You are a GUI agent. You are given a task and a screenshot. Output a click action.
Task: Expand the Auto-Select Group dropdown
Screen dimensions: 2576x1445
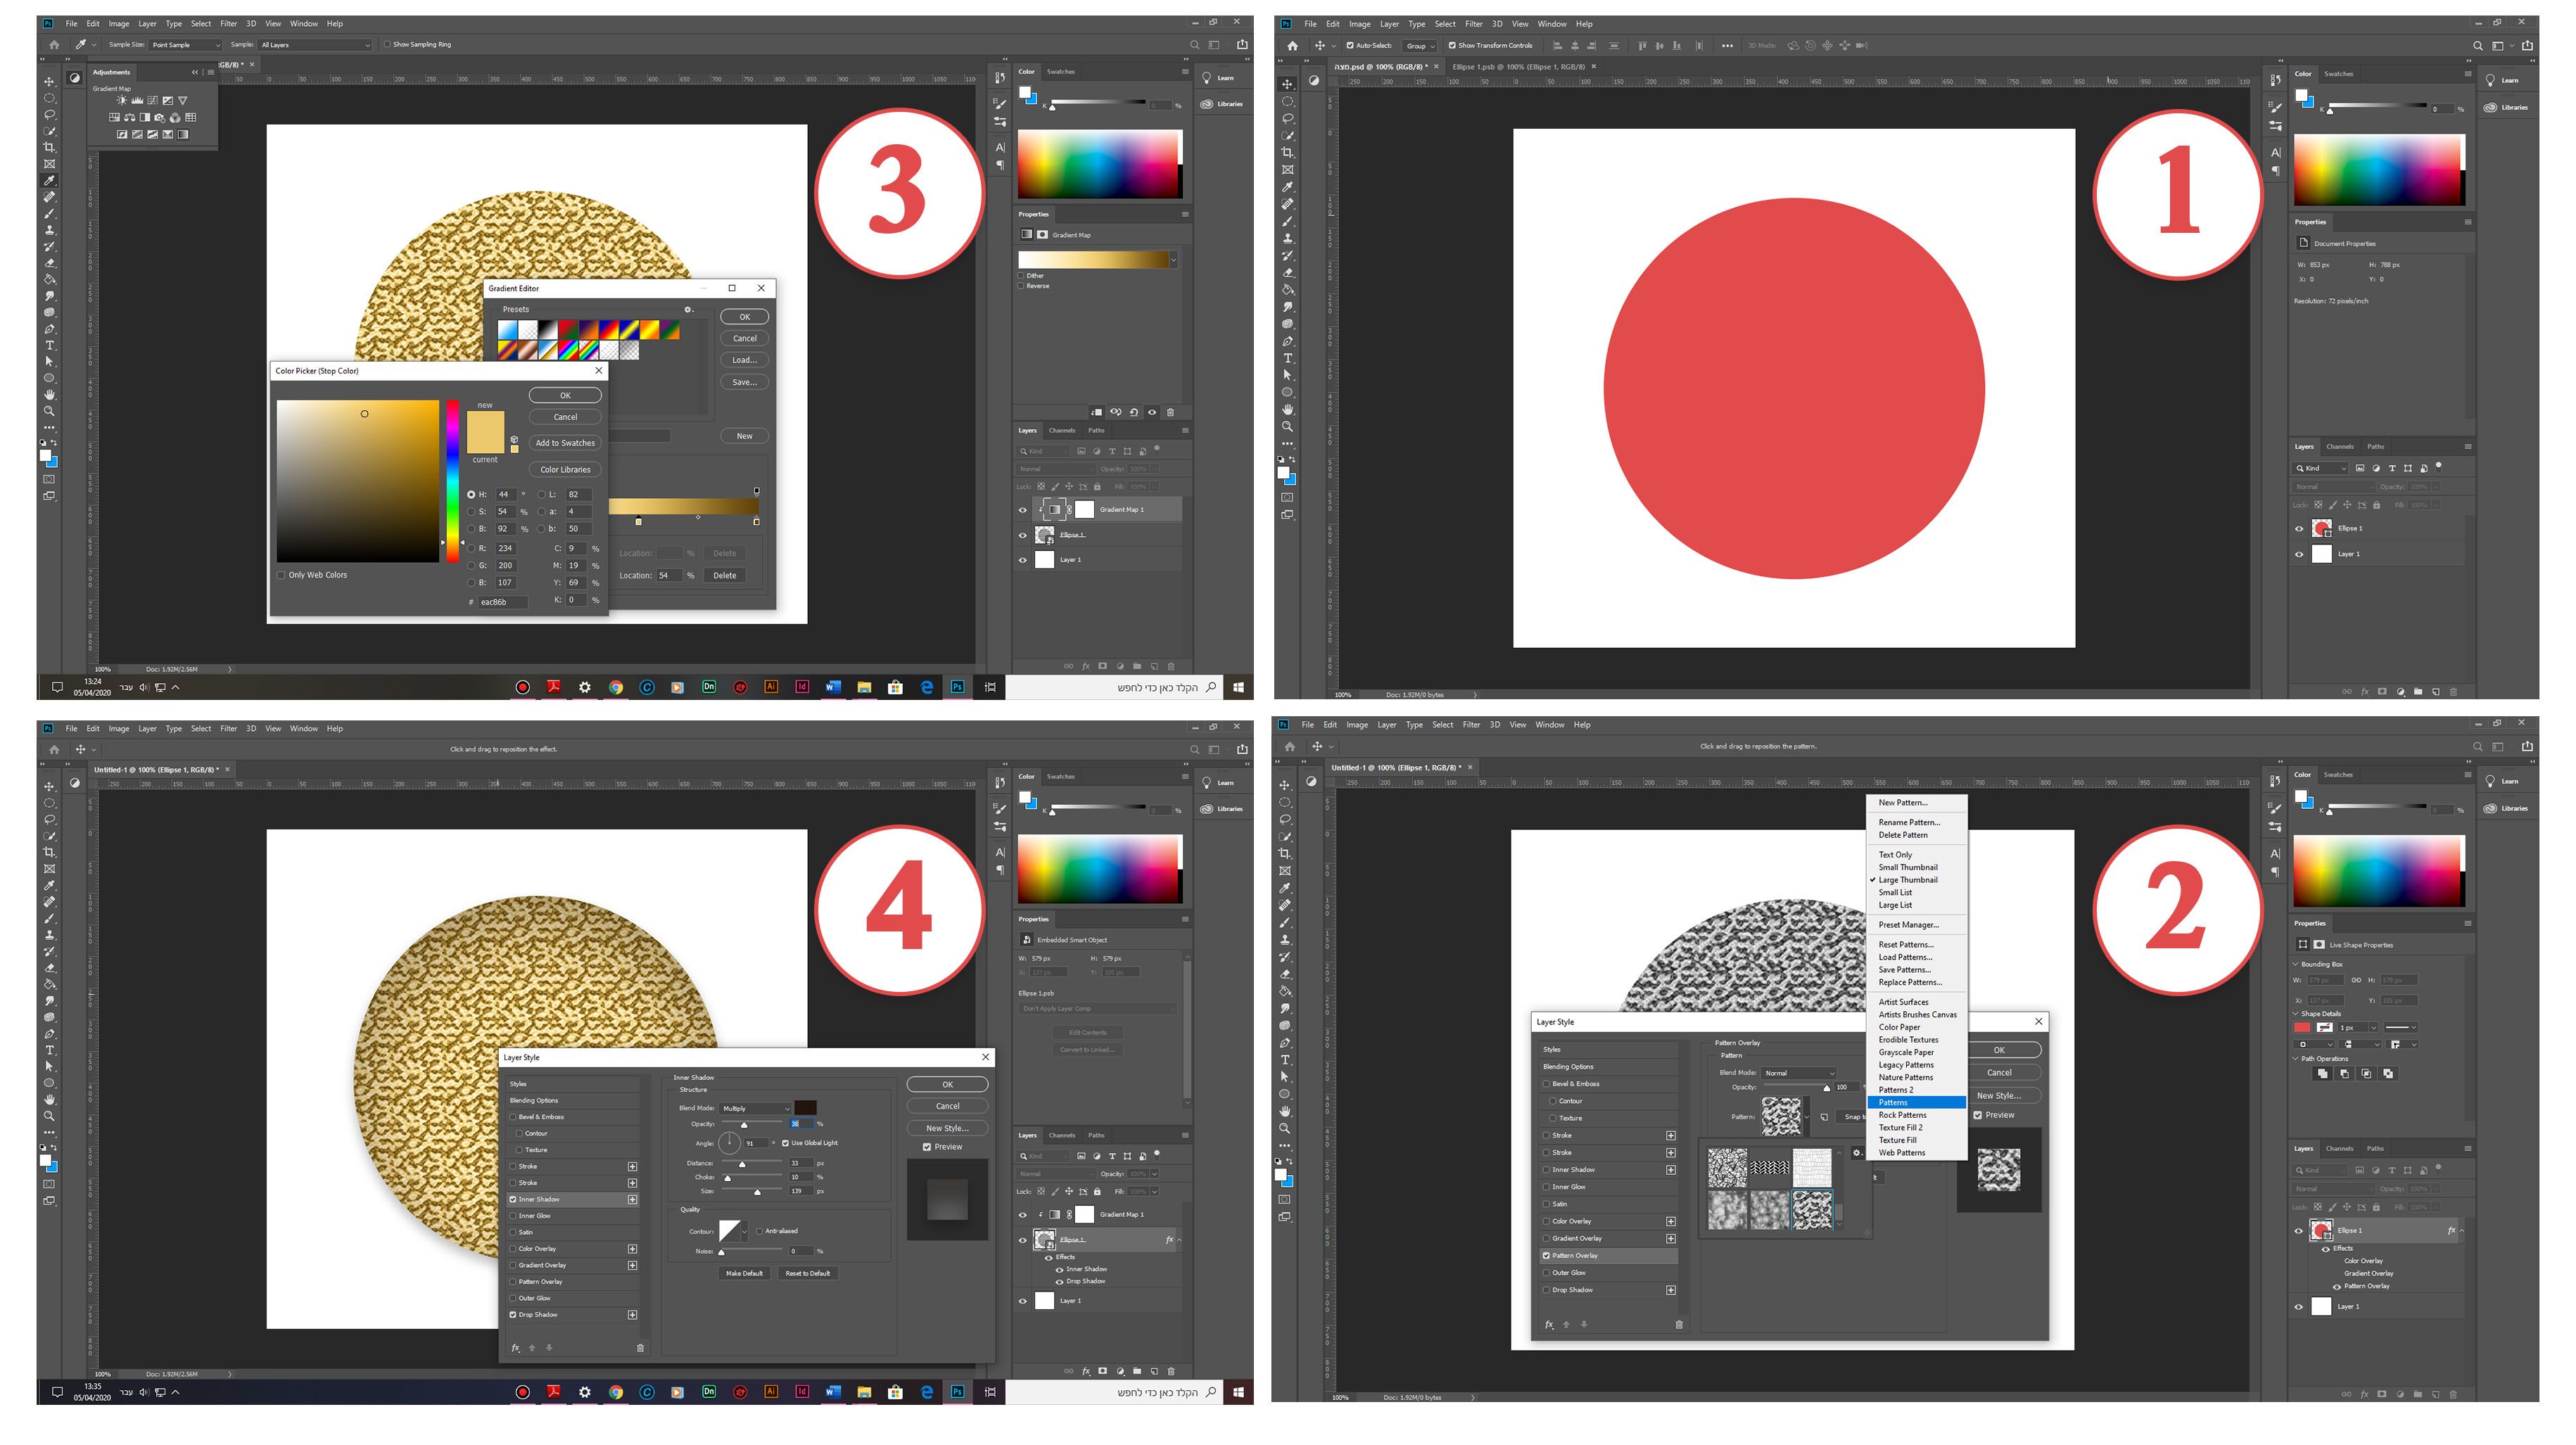pos(1420,45)
